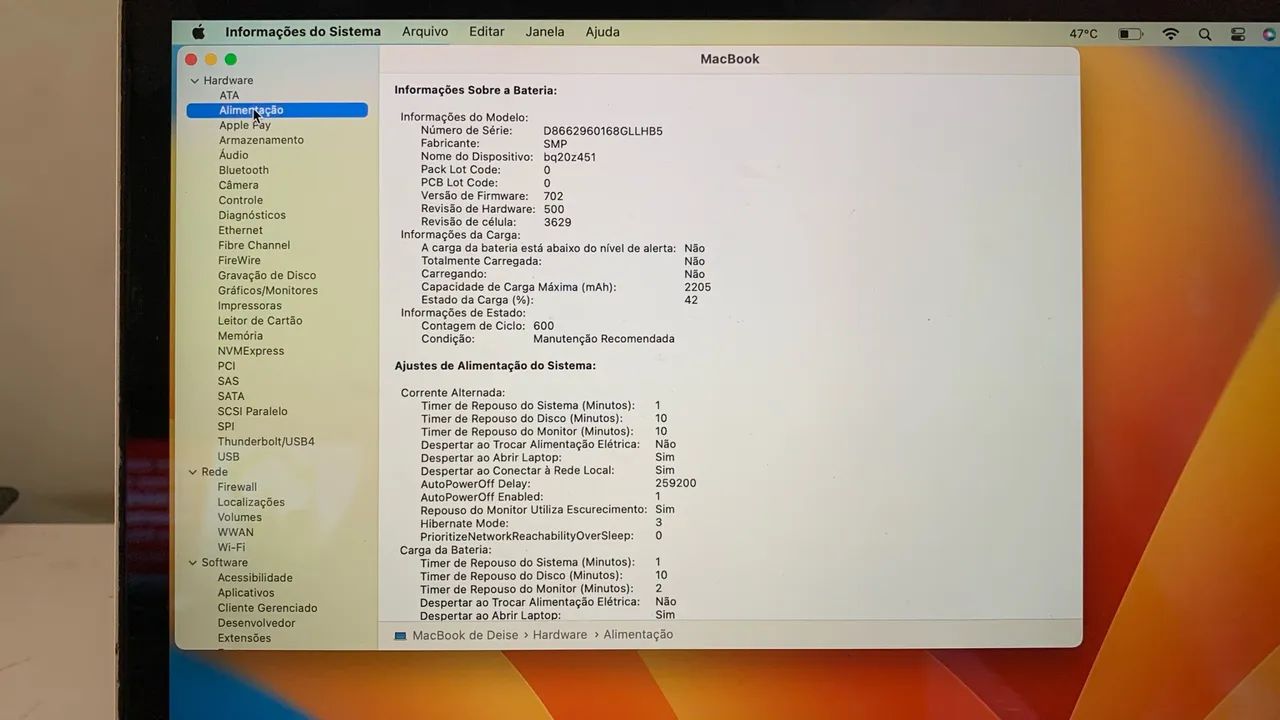The height and width of the screenshot is (720, 1280).
Task: Open Spotlight search magnifier icon
Action: tap(1205, 34)
